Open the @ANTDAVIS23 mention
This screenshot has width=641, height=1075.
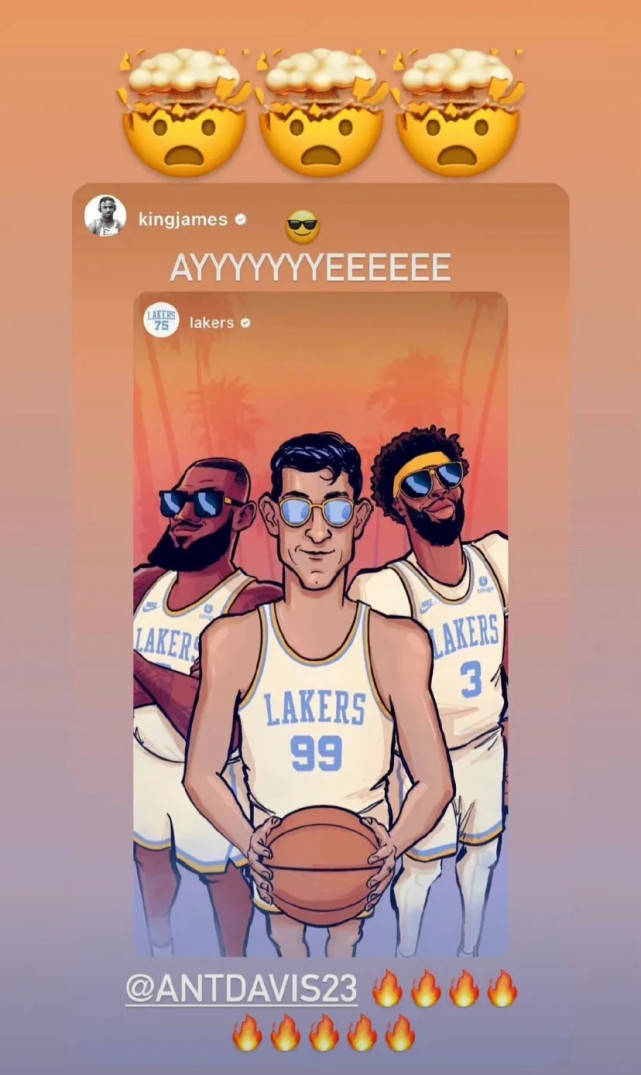click(241, 989)
